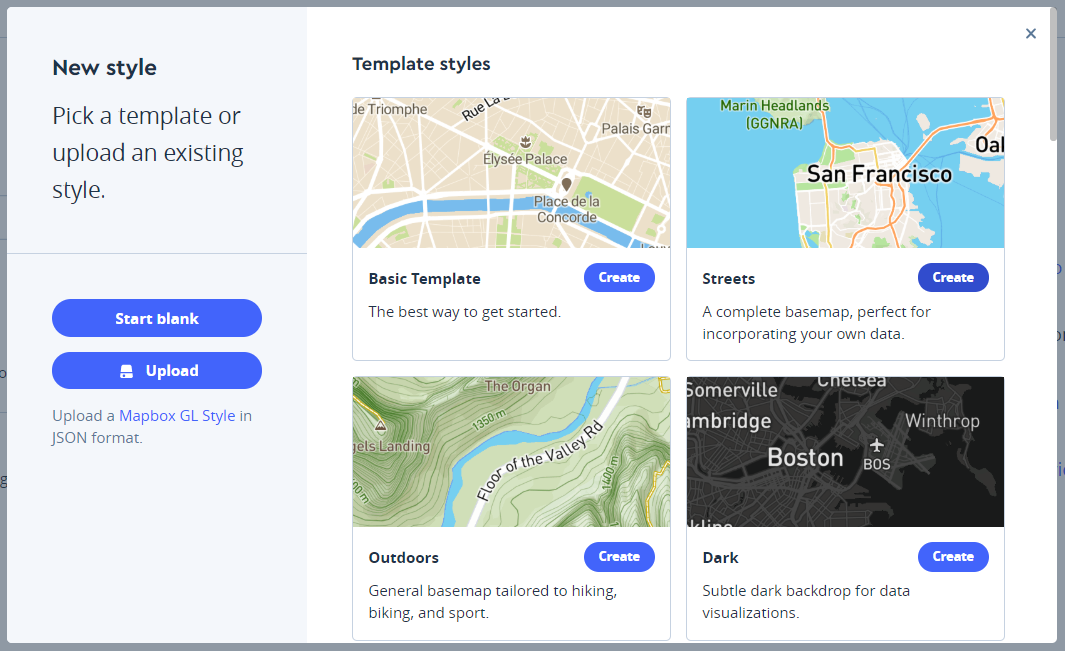The width and height of the screenshot is (1065, 651).
Task: Select the Streets San Francisco map preview
Action: 845,172
